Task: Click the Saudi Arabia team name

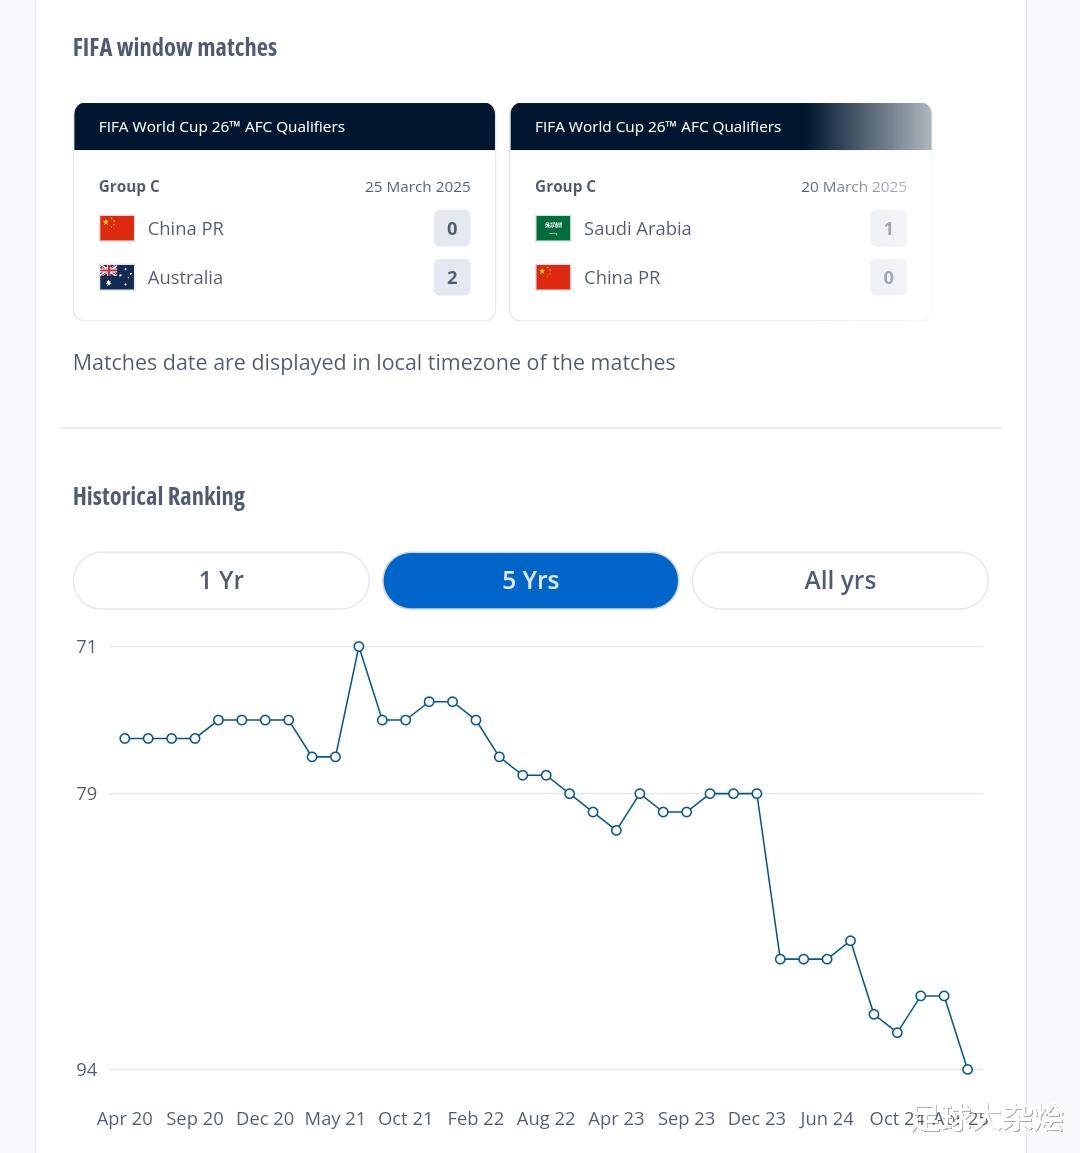Action: click(637, 228)
